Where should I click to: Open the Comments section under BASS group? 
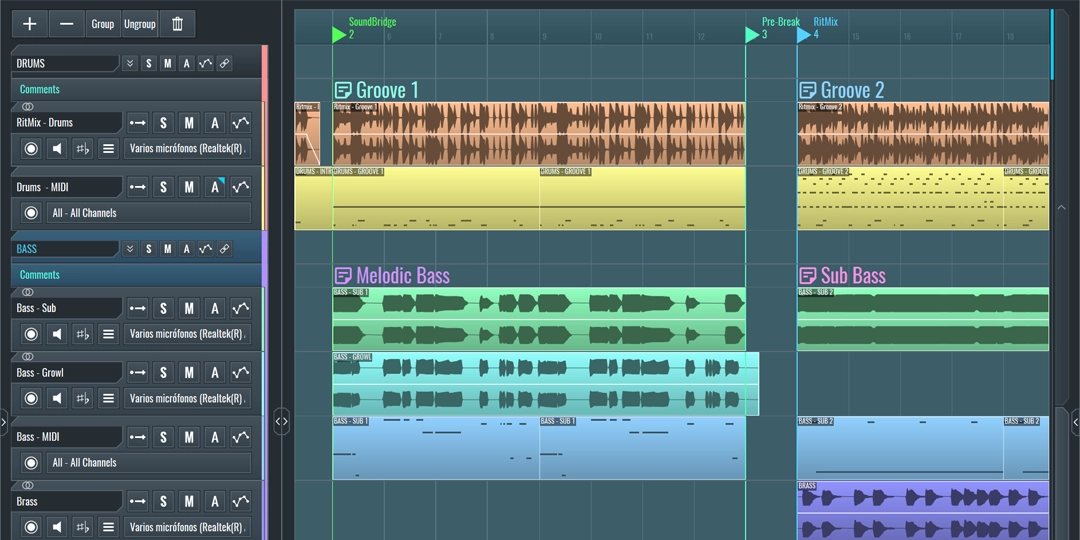coord(40,275)
